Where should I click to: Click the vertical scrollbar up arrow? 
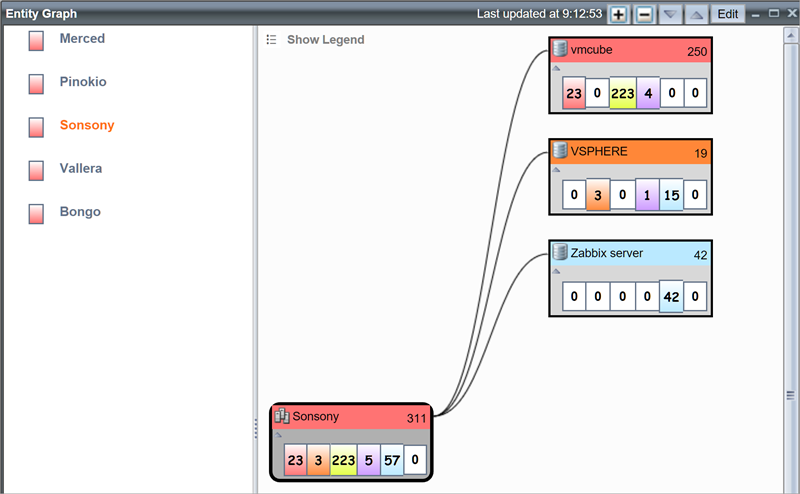click(x=790, y=36)
